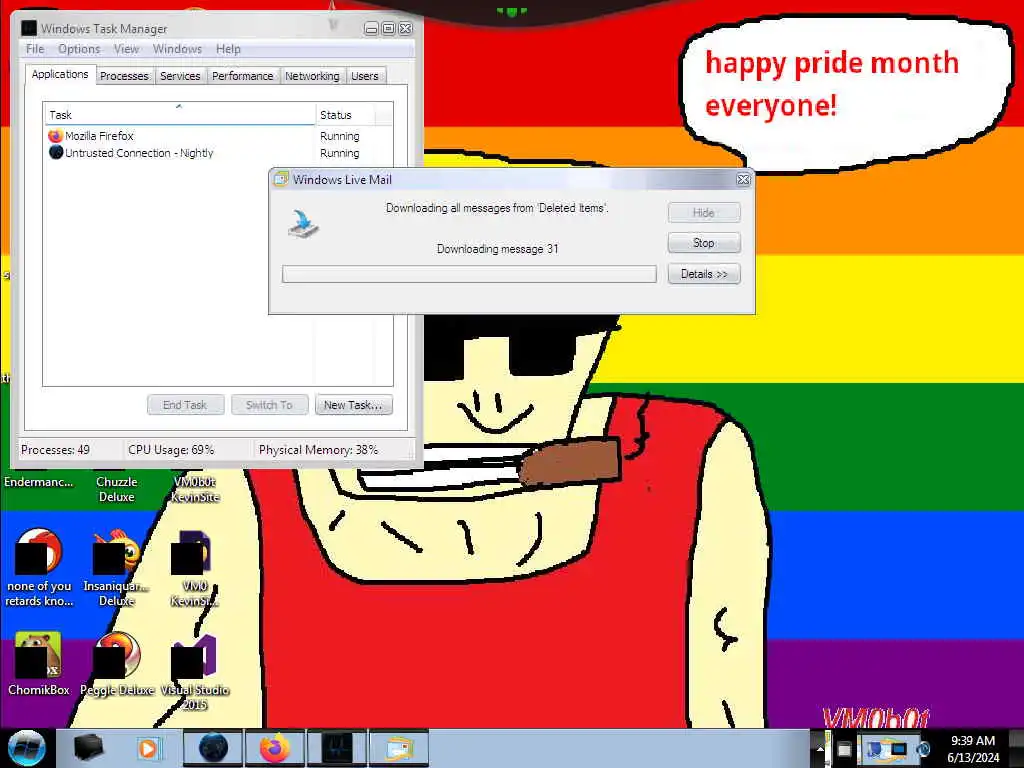Image resolution: width=1024 pixels, height=768 pixels.
Task: Open the View menu in Task Manager
Action: [126, 49]
